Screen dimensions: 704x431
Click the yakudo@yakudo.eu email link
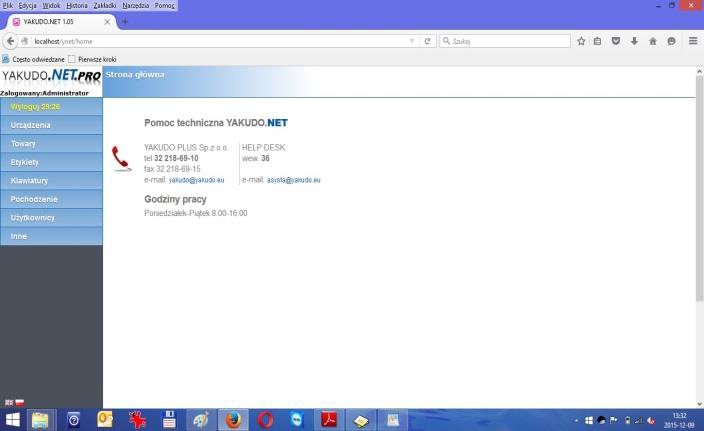(196, 180)
